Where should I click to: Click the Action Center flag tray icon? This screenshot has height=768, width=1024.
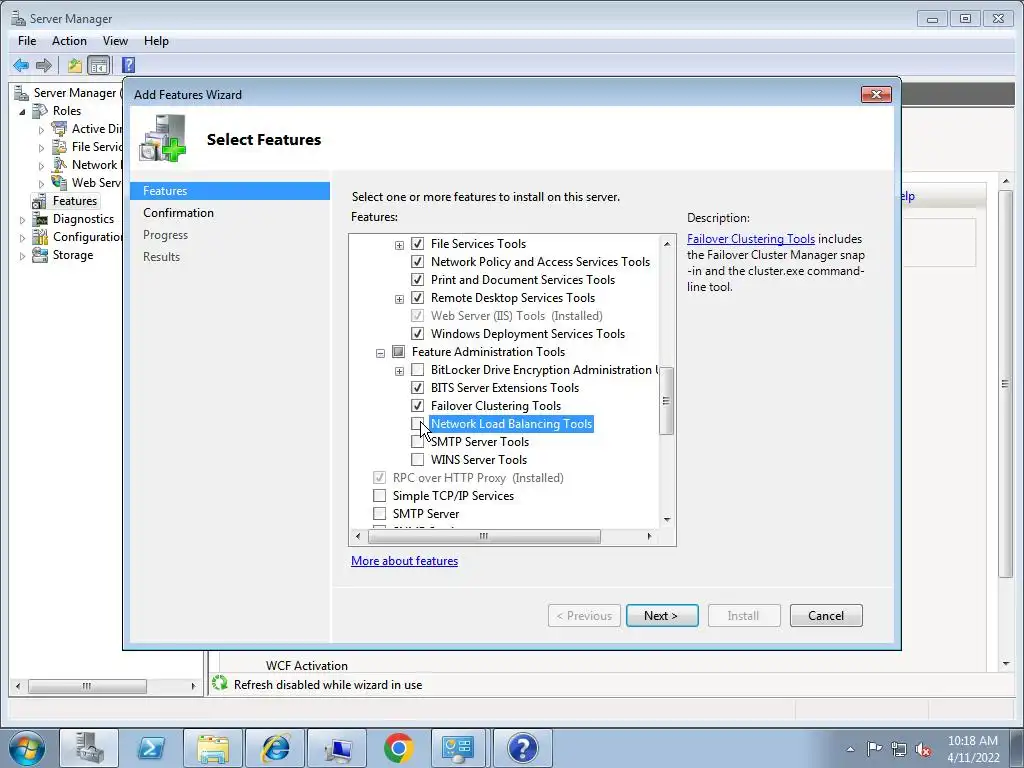[x=874, y=749]
